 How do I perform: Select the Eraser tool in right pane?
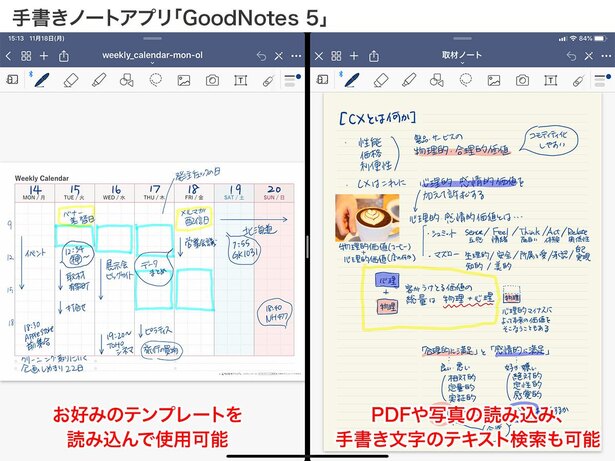(381, 80)
